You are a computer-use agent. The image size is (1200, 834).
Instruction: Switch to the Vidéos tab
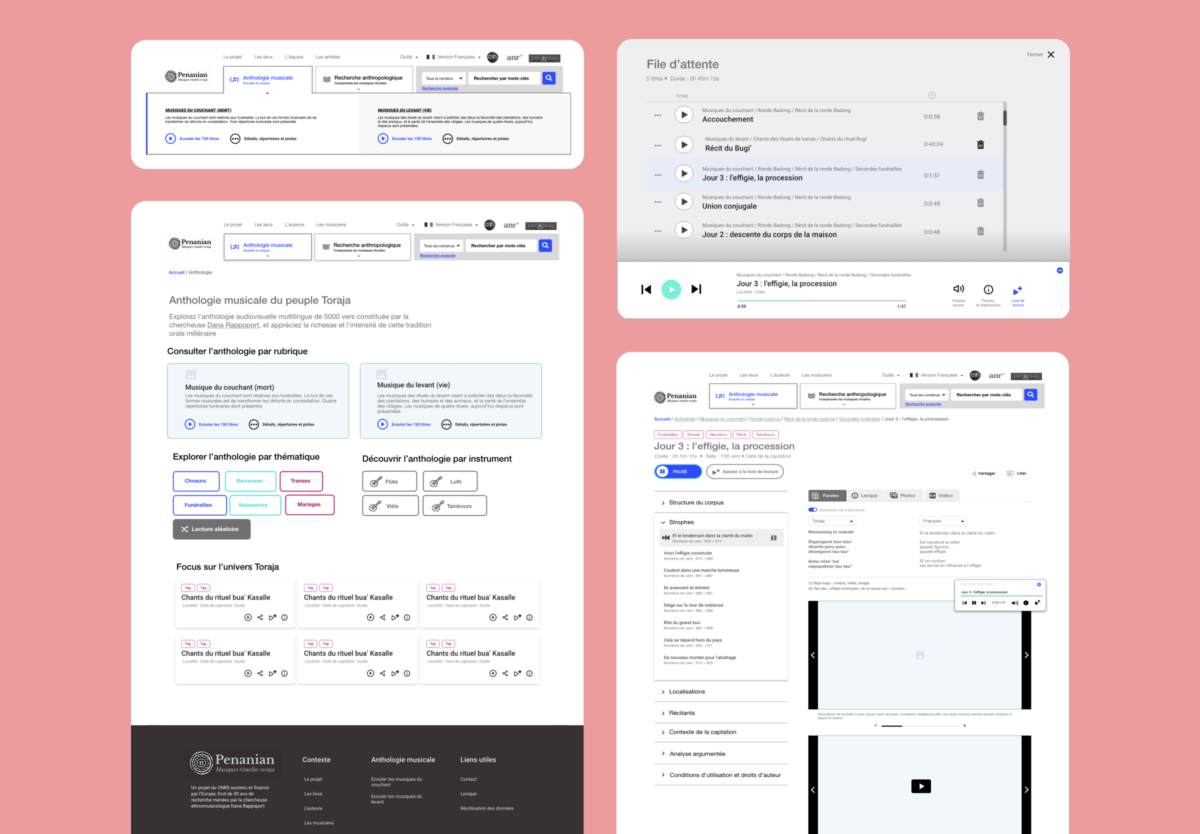point(944,495)
